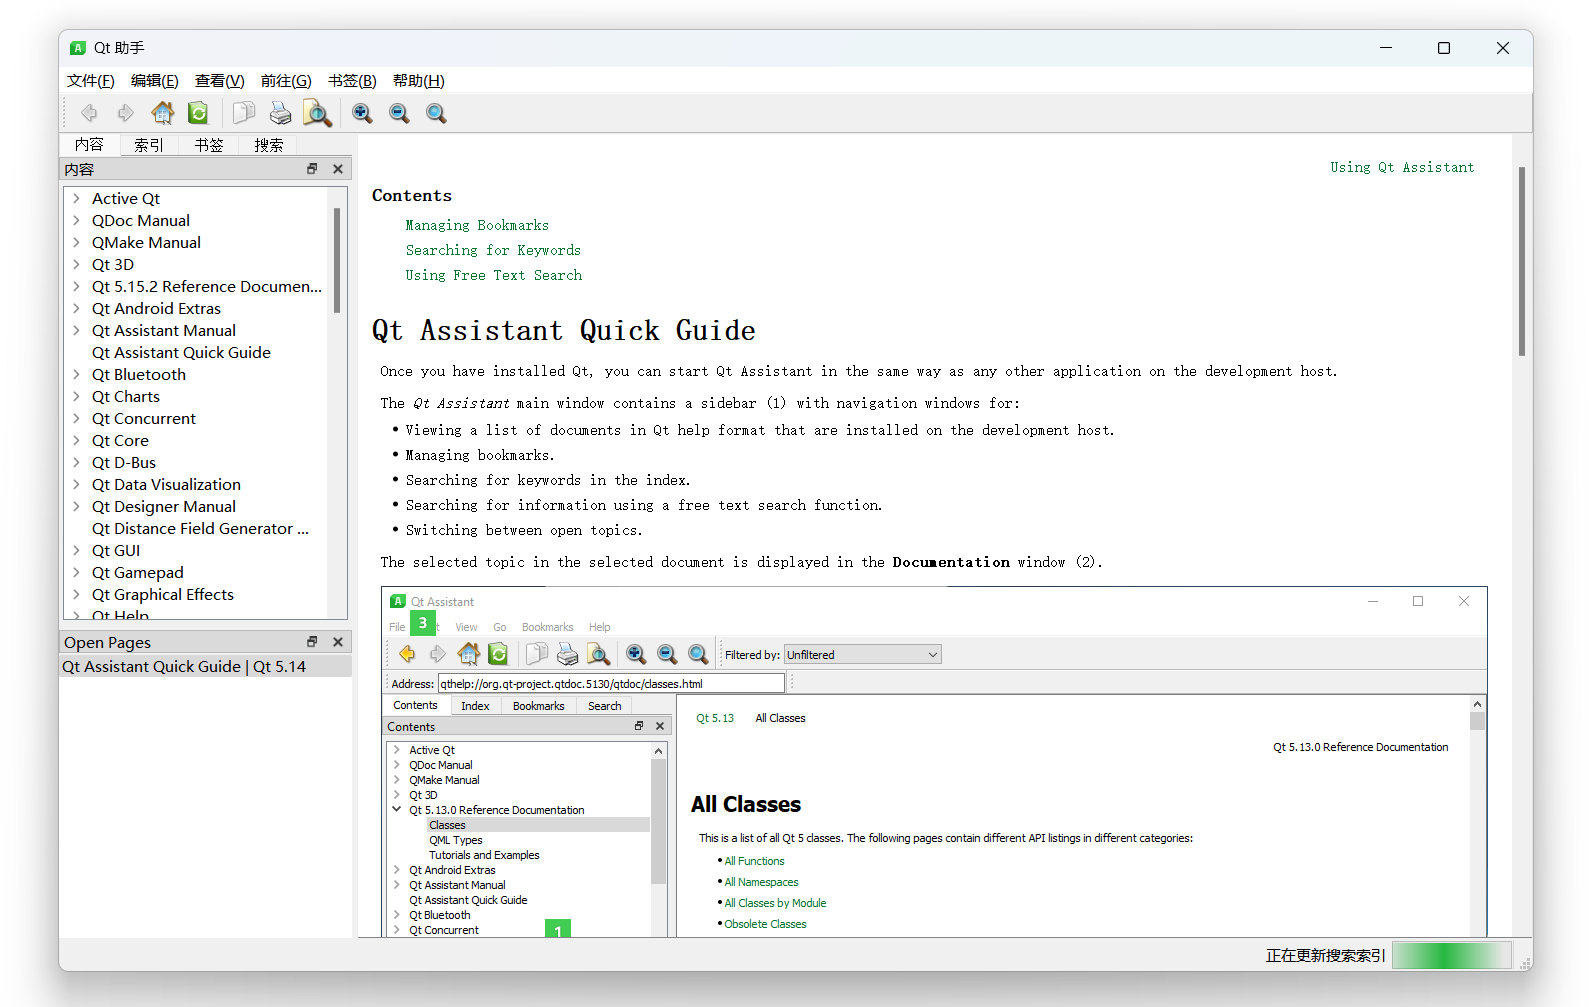Follow the Using Free Text Search link
This screenshot has width=1589, height=1007.
click(x=494, y=275)
